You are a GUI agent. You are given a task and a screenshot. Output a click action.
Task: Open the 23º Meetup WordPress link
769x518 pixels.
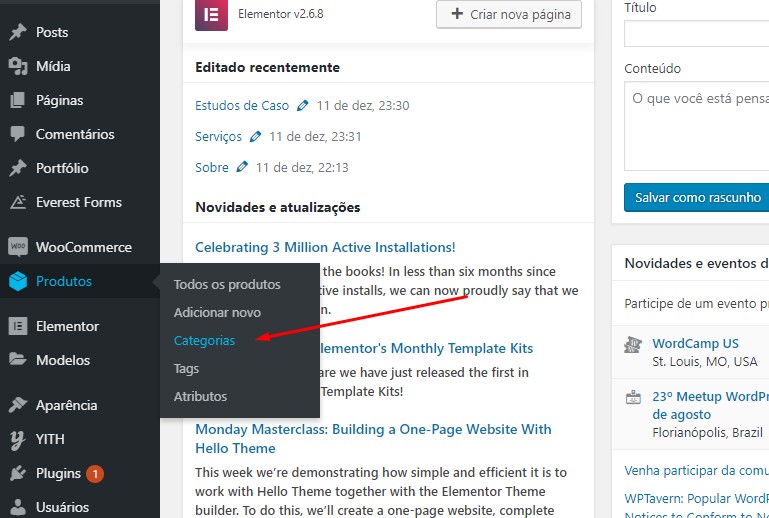pos(711,405)
